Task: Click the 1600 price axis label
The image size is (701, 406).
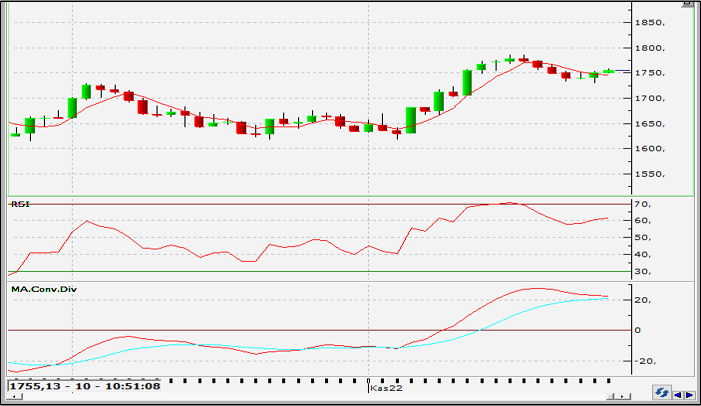Action: (650, 148)
